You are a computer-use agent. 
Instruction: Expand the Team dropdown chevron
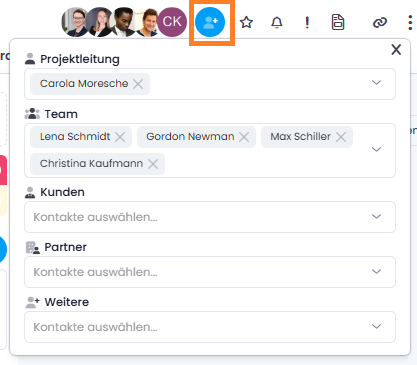coord(376,149)
